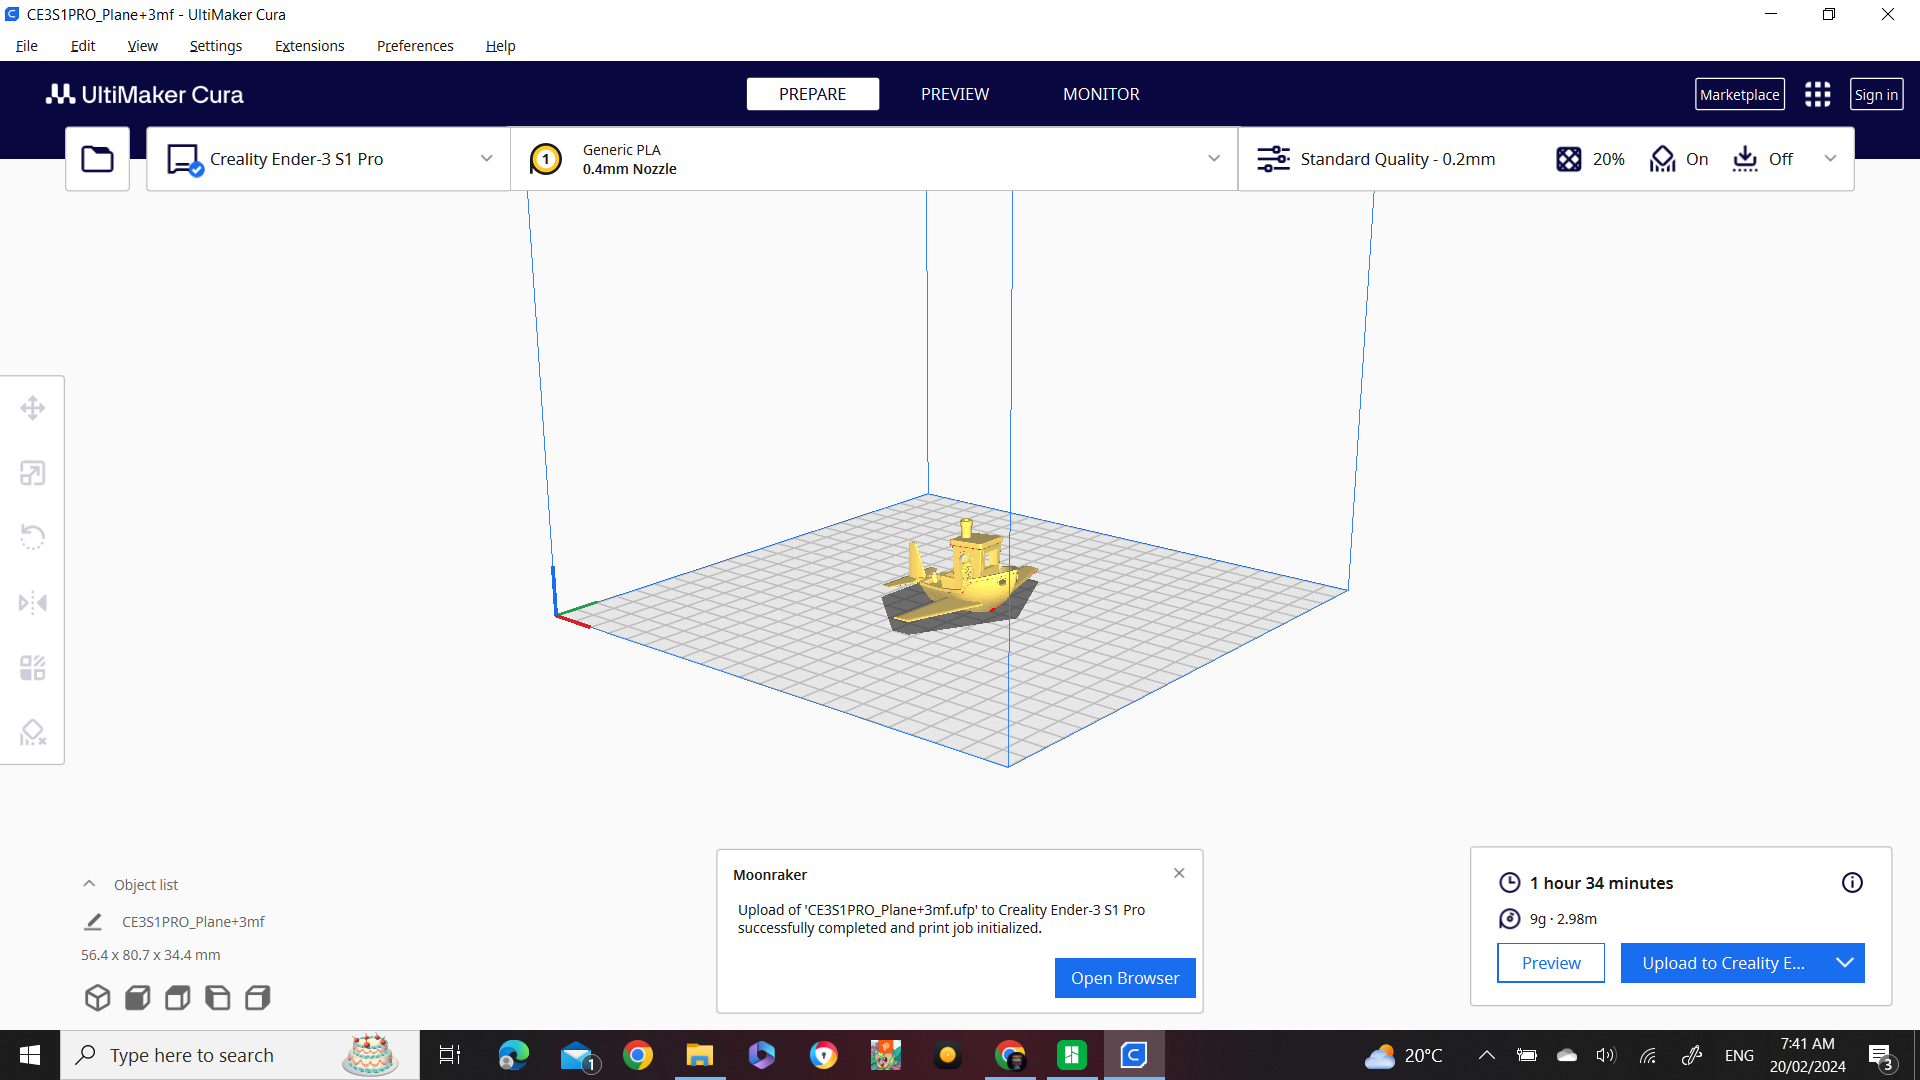Switch to right side view camera
The width and height of the screenshot is (1920, 1080).
pyautogui.click(x=258, y=997)
